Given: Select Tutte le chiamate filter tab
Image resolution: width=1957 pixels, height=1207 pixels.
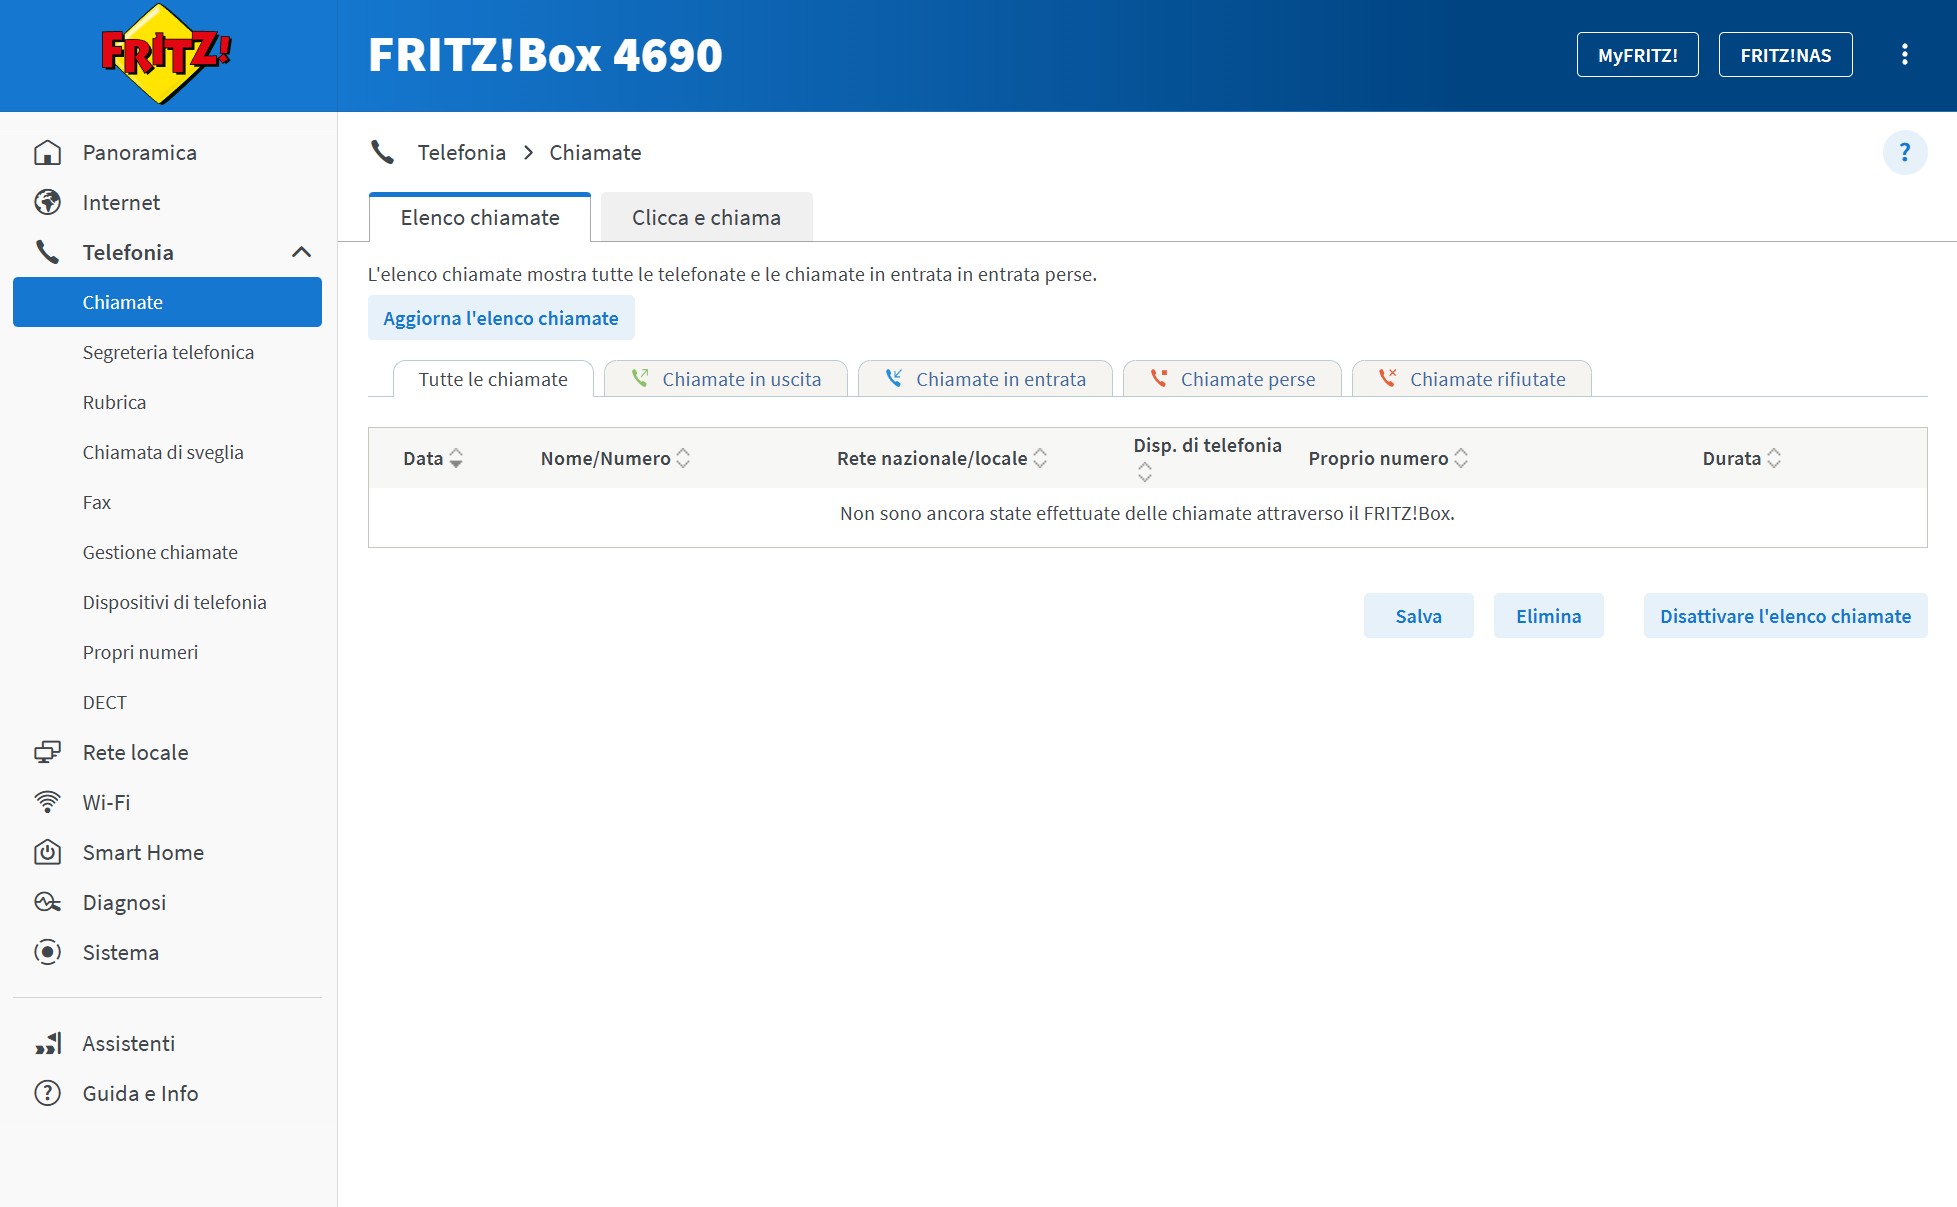Looking at the screenshot, I should point(493,379).
